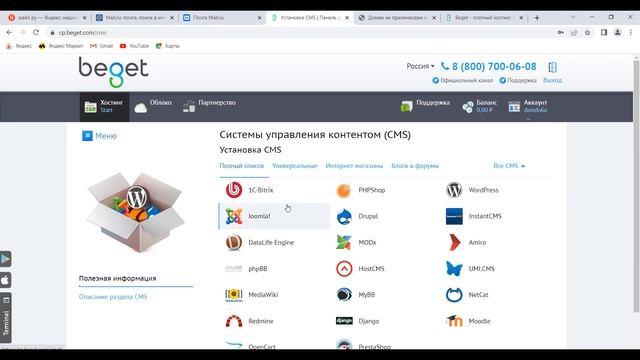Image resolution: width=640 pixels, height=360 pixels.
Task: Switch to Блоги и форумы tab
Action: (x=415, y=166)
